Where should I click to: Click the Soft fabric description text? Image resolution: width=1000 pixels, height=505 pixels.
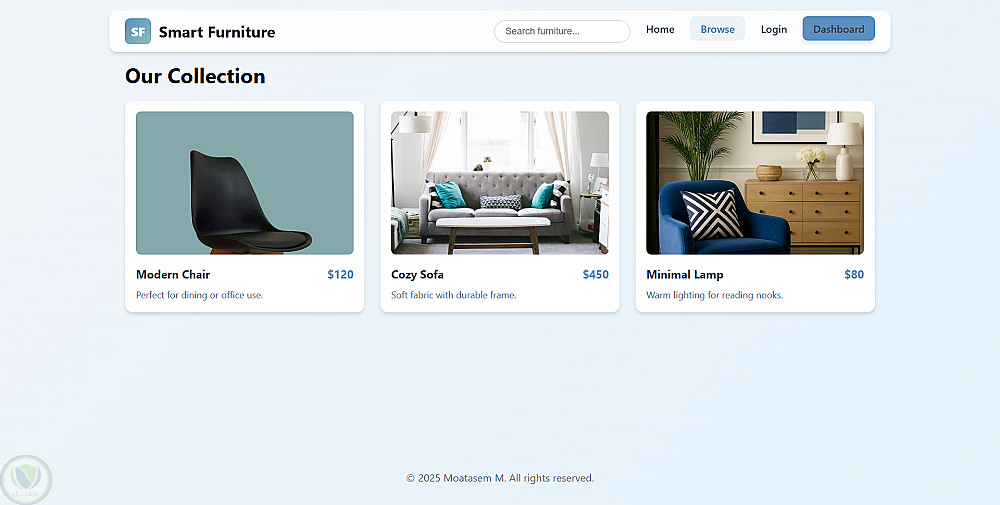click(453, 295)
